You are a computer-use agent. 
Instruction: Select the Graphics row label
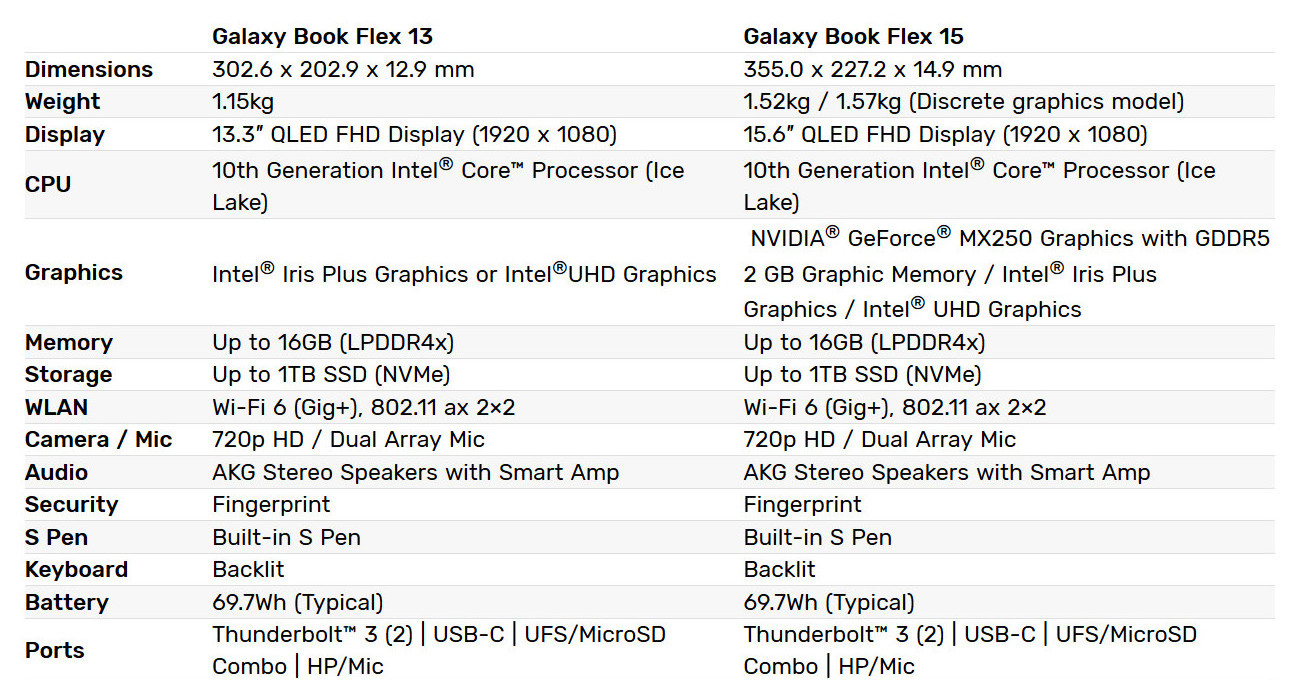[74, 273]
